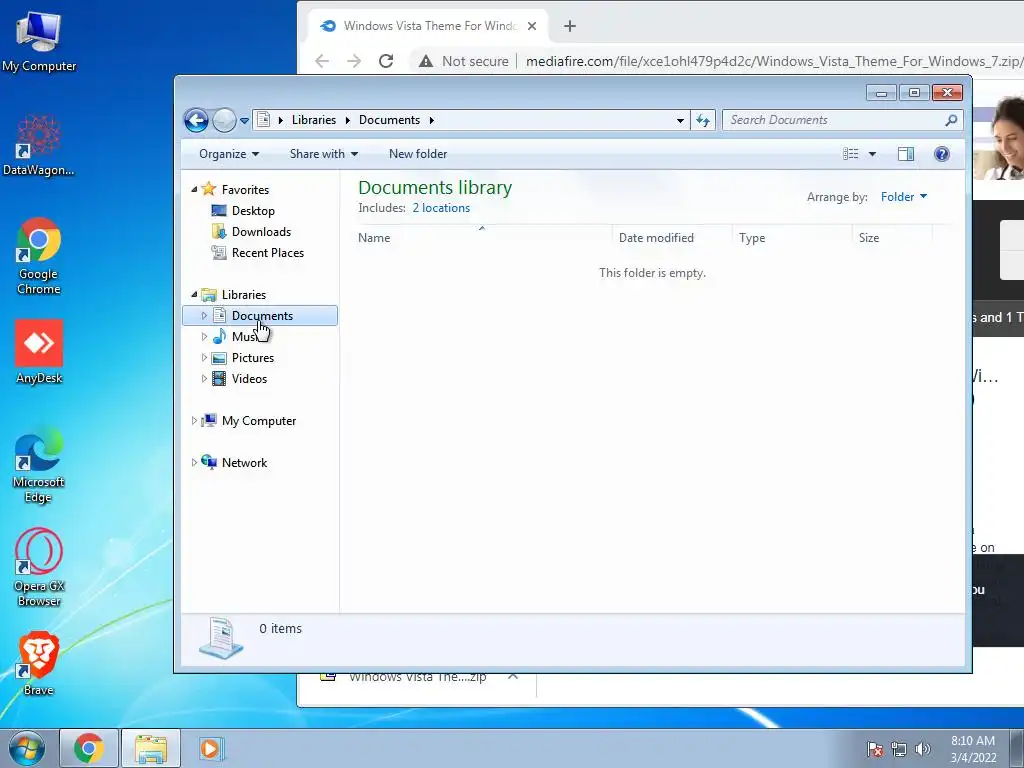This screenshot has height=768, width=1024.
Task: Open My Computer desktop icon
Action: [x=39, y=40]
